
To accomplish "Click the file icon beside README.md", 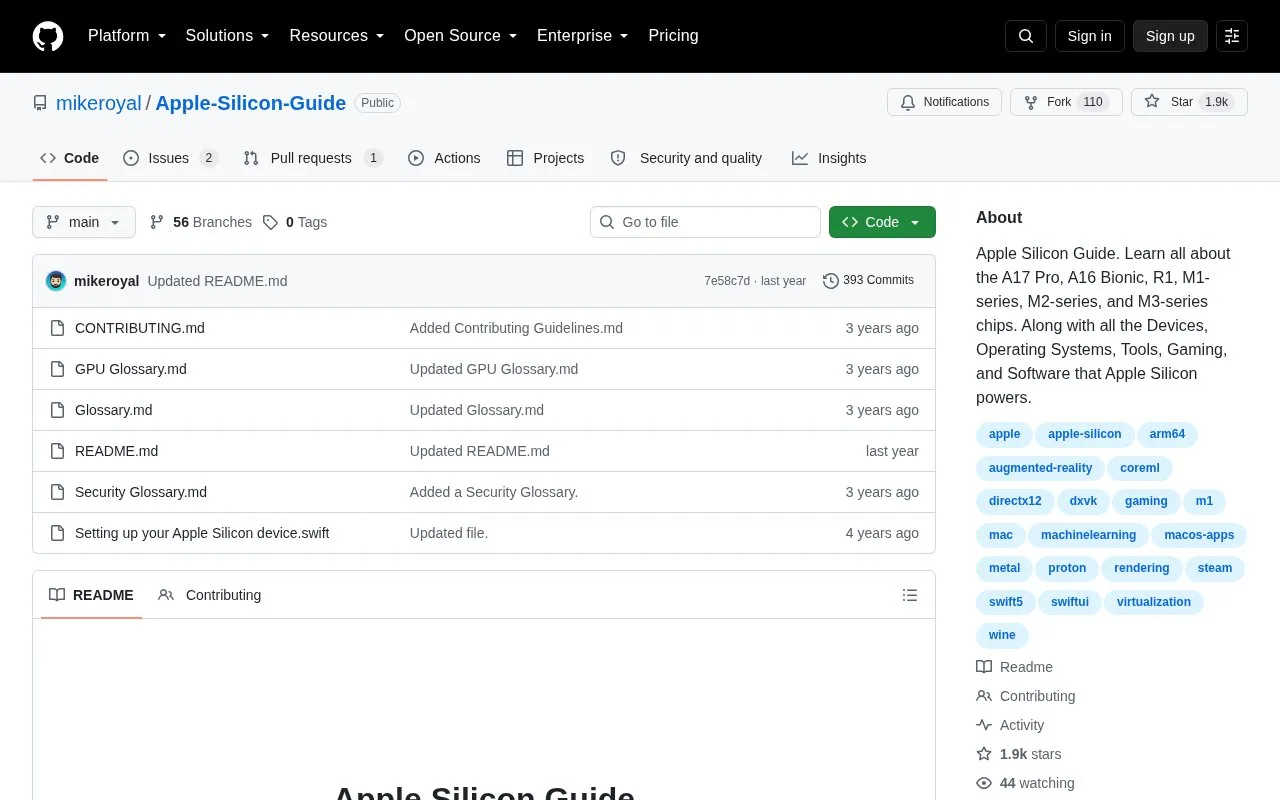I will 58,451.
